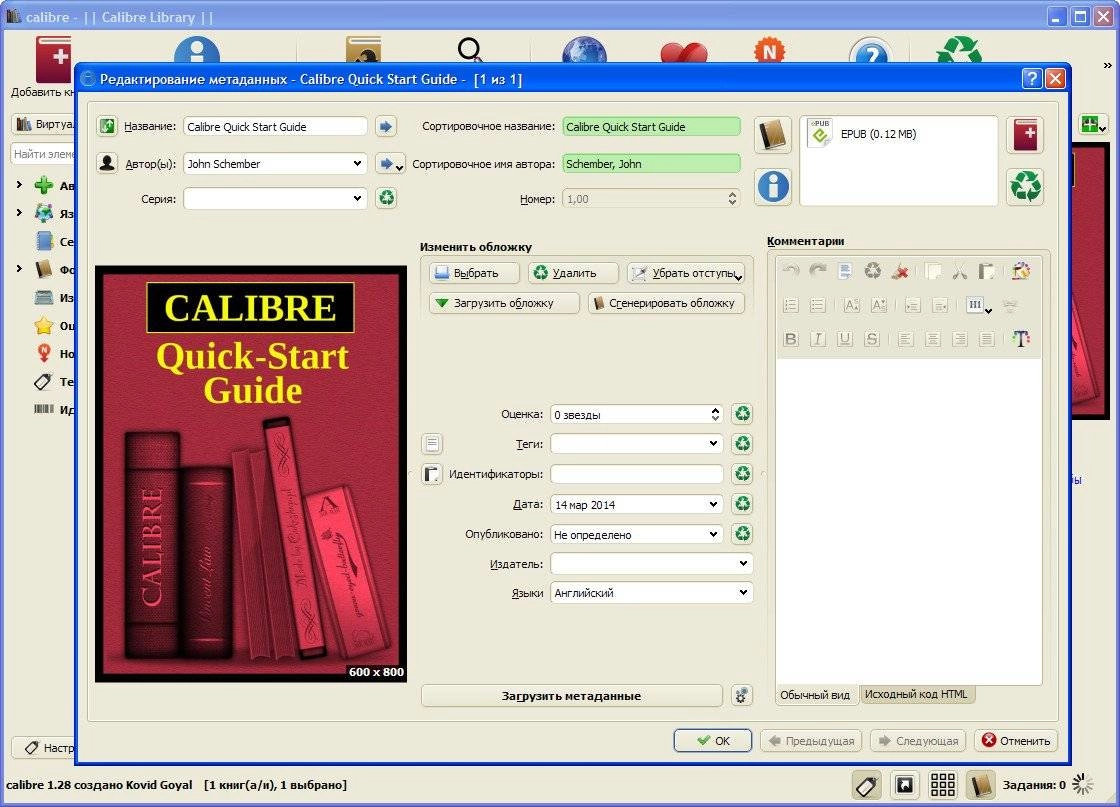Image resolution: width=1120 pixels, height=807 pixels.
Task: Clear the tags with its recycle icon
Action: pyautogui.click(x=743, y=443)
